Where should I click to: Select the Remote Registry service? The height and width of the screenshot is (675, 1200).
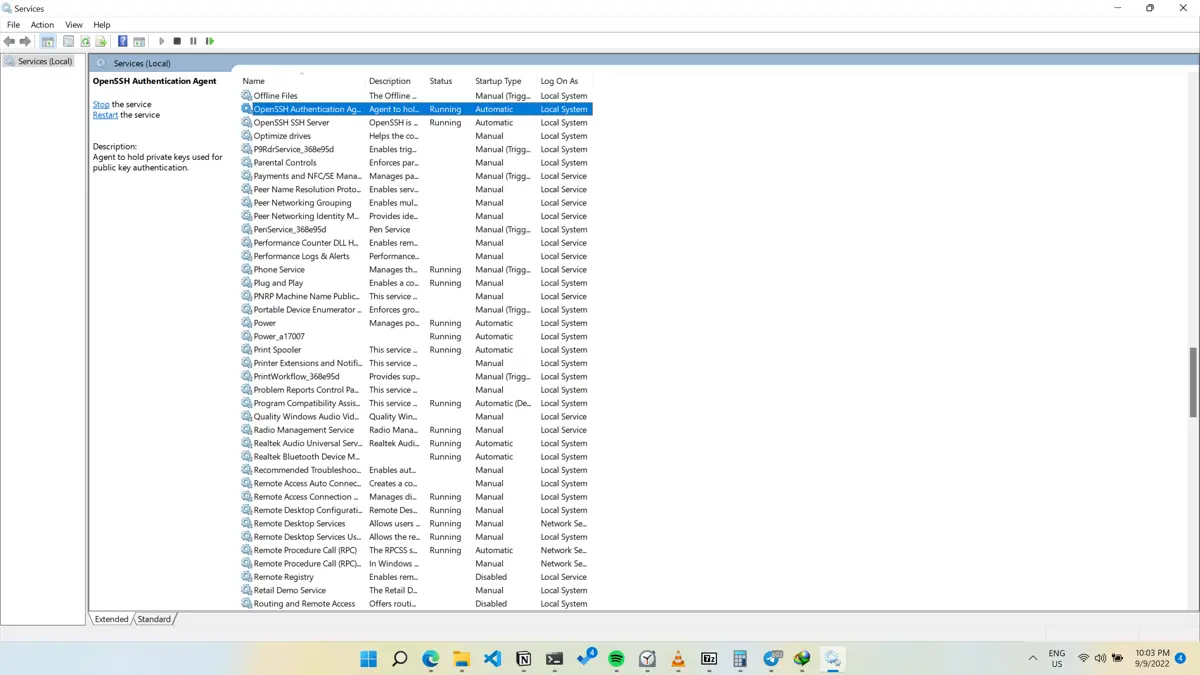[416, 577]
